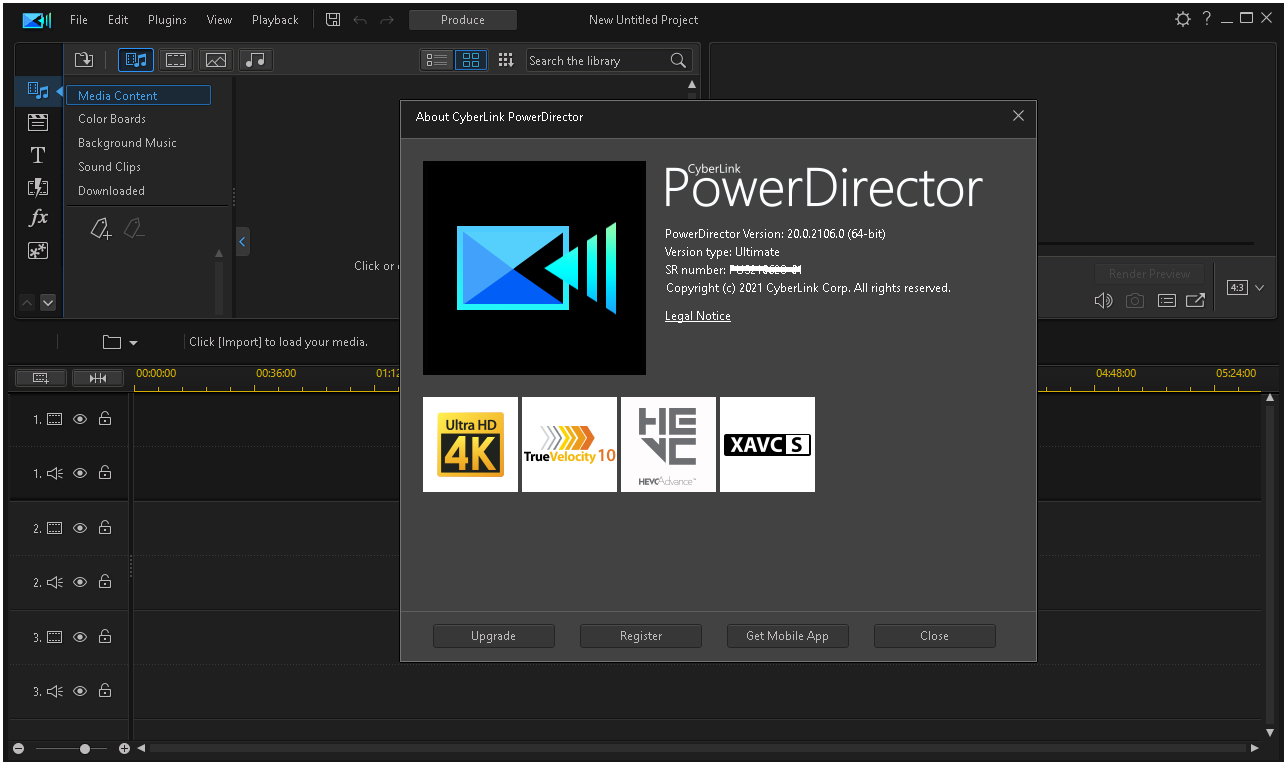Screen dimensions: 1284x764
Task: Select Color Boards in the library tree
Action: pos(112,119)
